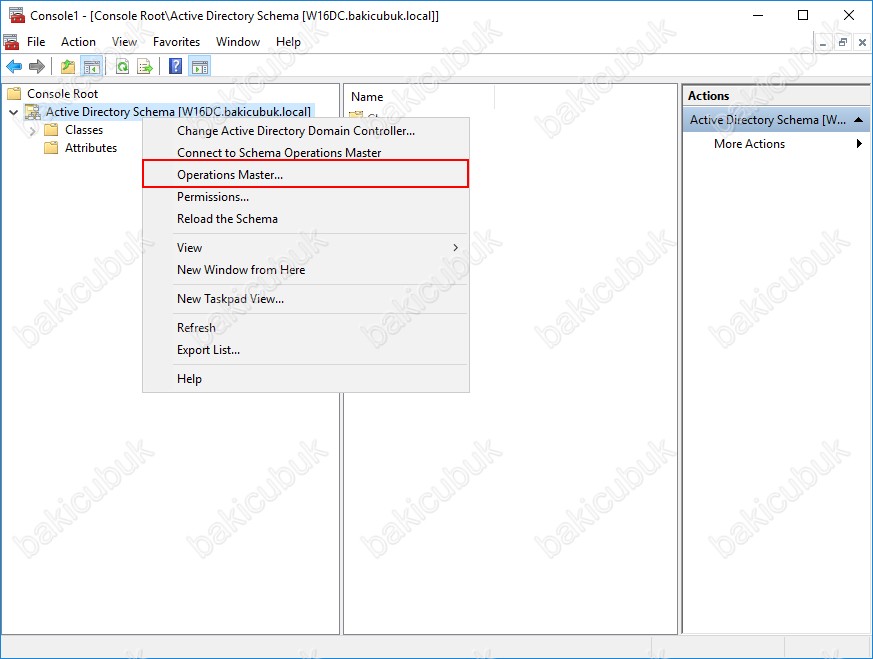
Task: Click the Active Directory Schema node icon
Action: pyautogui.click(x=33, y=112)
